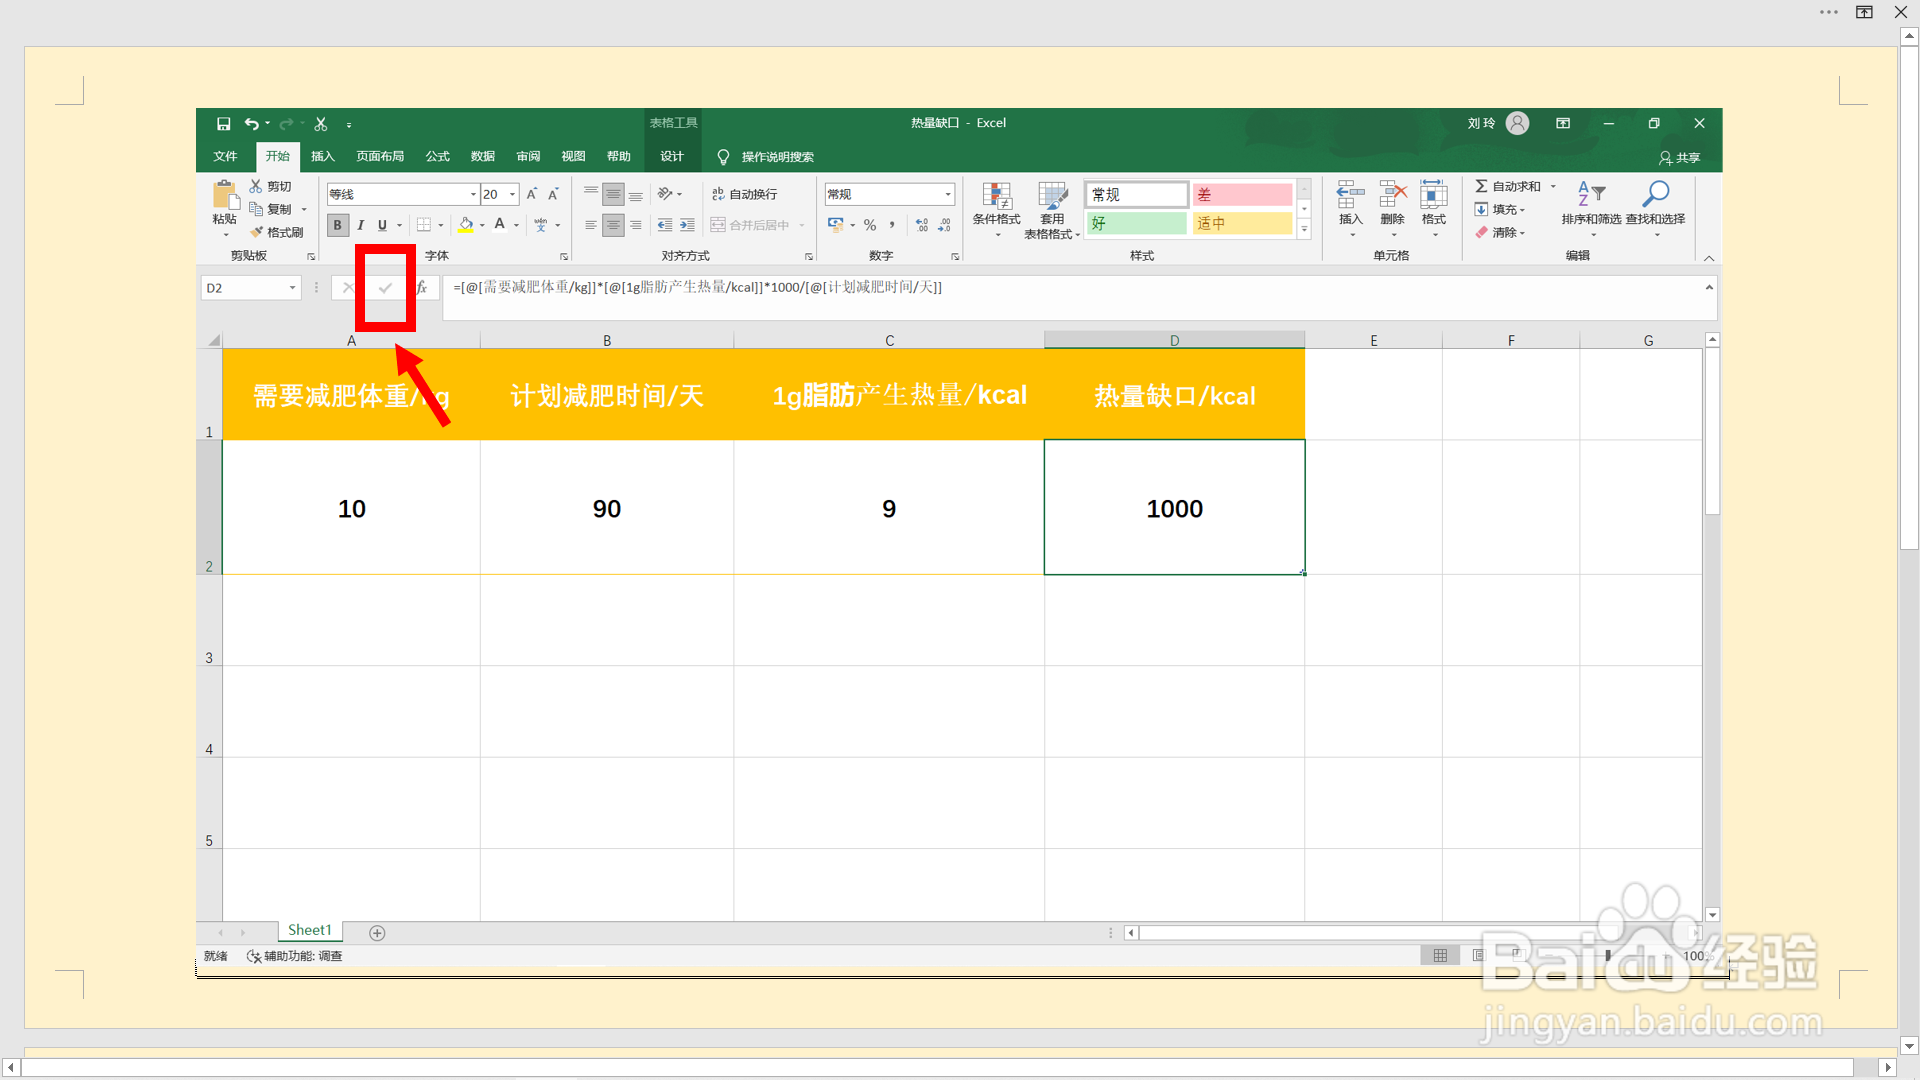The height and width of the screenshot is (1088, 1928).
Task: Switch to 数据 data tab
Action: [x=483, y=156]
